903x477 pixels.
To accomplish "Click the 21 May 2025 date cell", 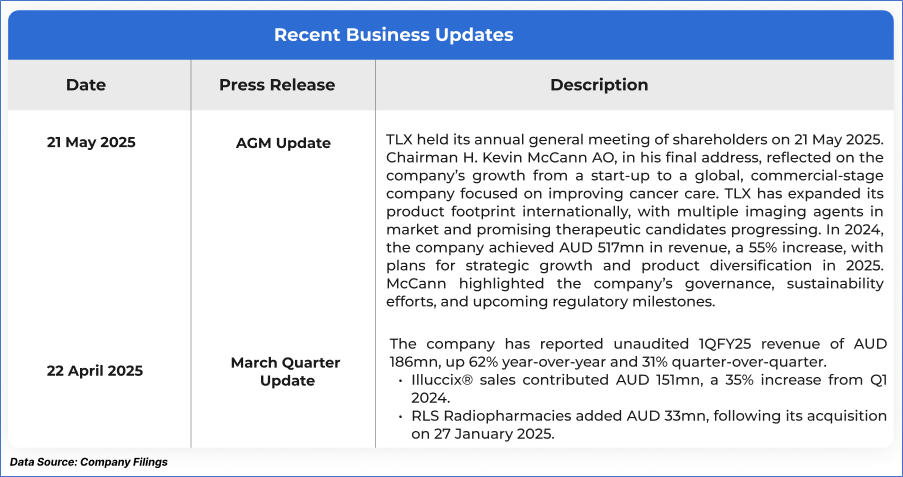I will click(x=91, y=142).
